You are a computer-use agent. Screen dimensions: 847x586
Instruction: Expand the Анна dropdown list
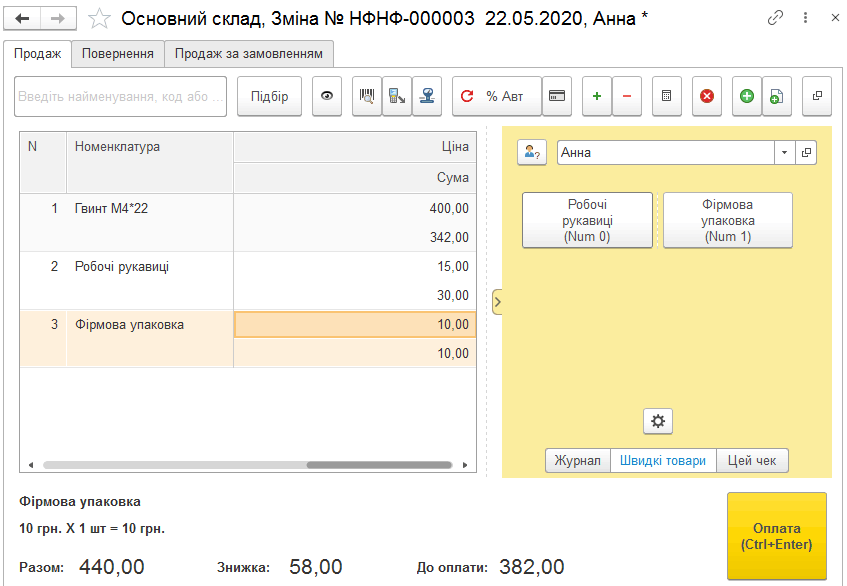(784, 152)
